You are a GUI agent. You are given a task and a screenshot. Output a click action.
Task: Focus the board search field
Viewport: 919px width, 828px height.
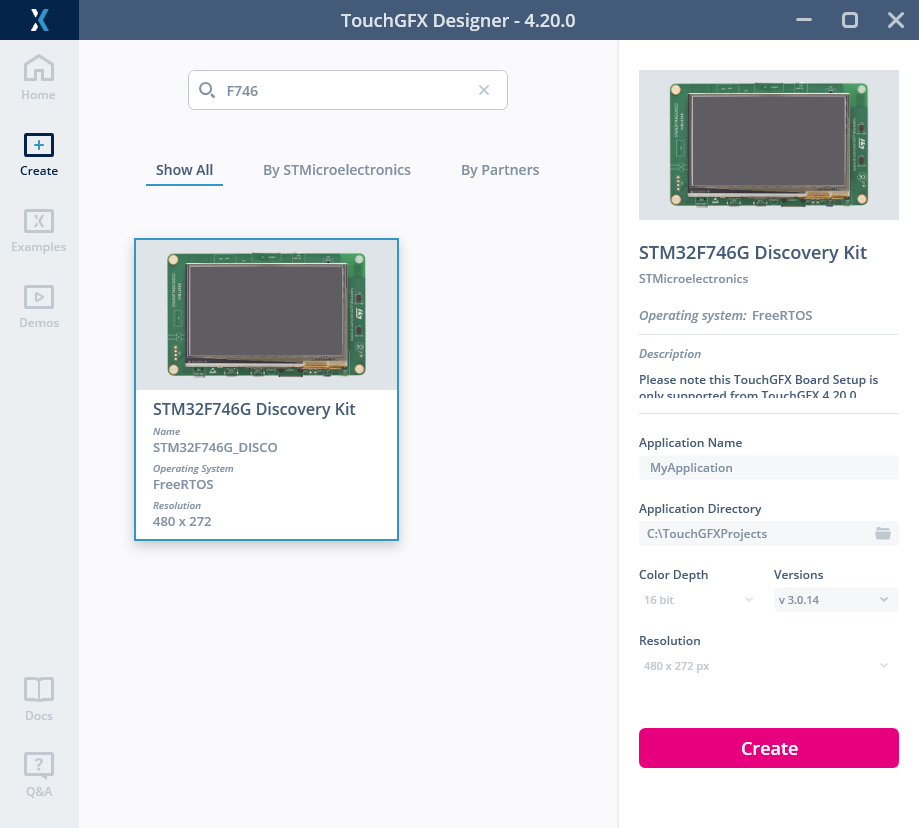tap(348, 90)
